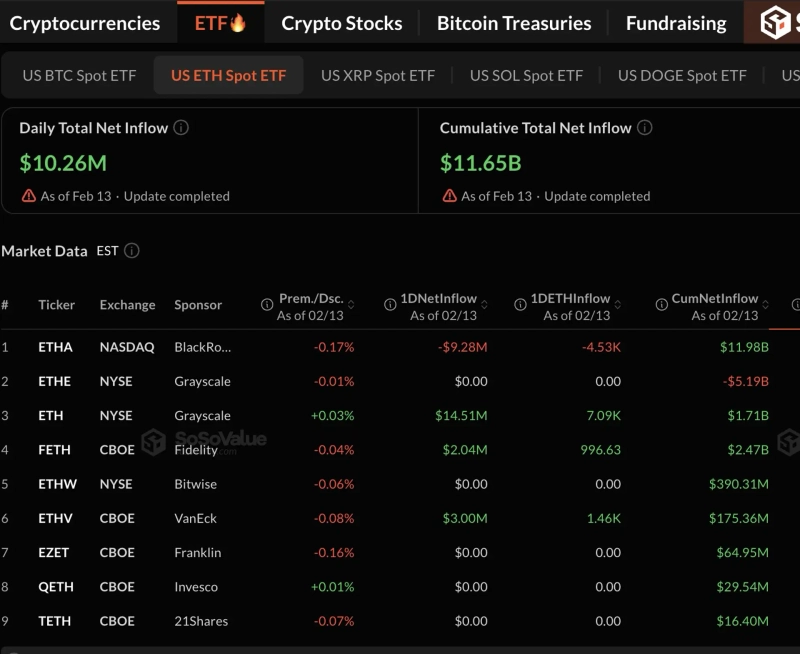Click info icon before 1DETHInflow column

(520, 305)
